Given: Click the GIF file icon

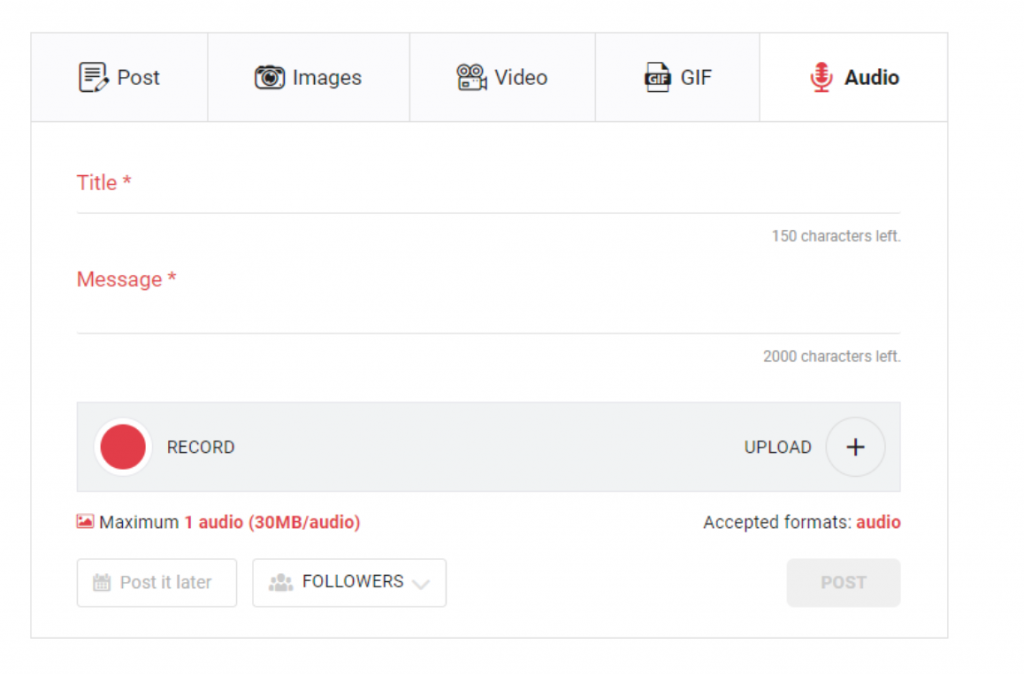Looking at the screenshot, I should [x=656, y=78].
